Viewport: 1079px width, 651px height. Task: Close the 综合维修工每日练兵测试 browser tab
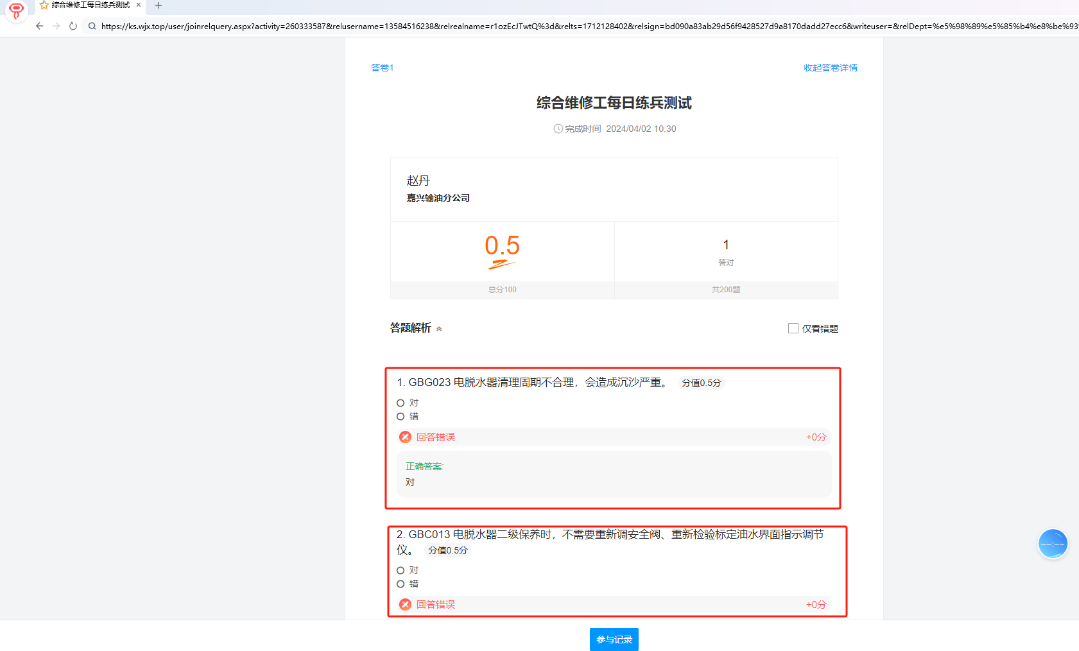tap(138, 6)
